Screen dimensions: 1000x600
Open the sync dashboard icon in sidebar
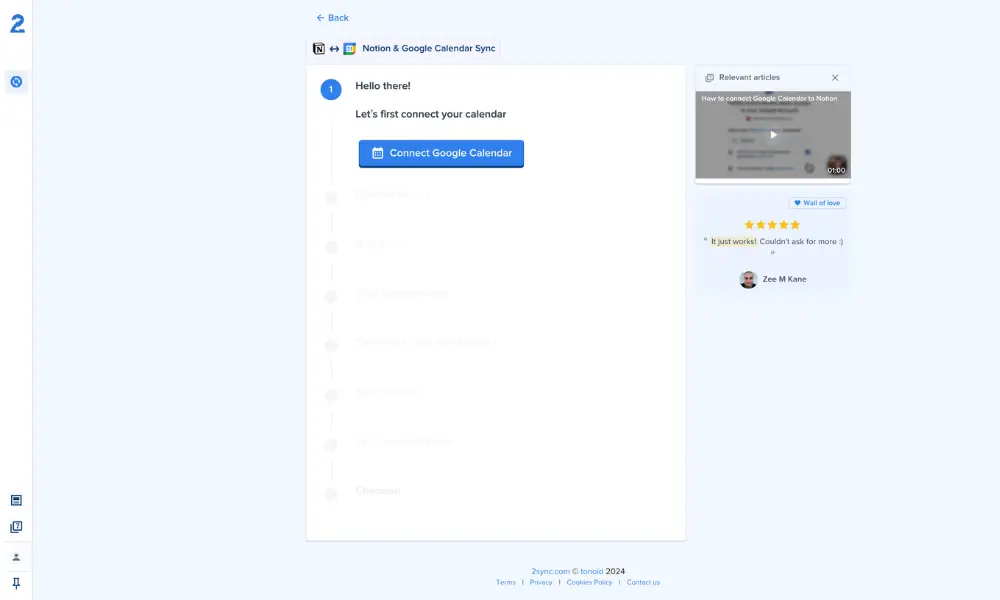tap(17, 82)
